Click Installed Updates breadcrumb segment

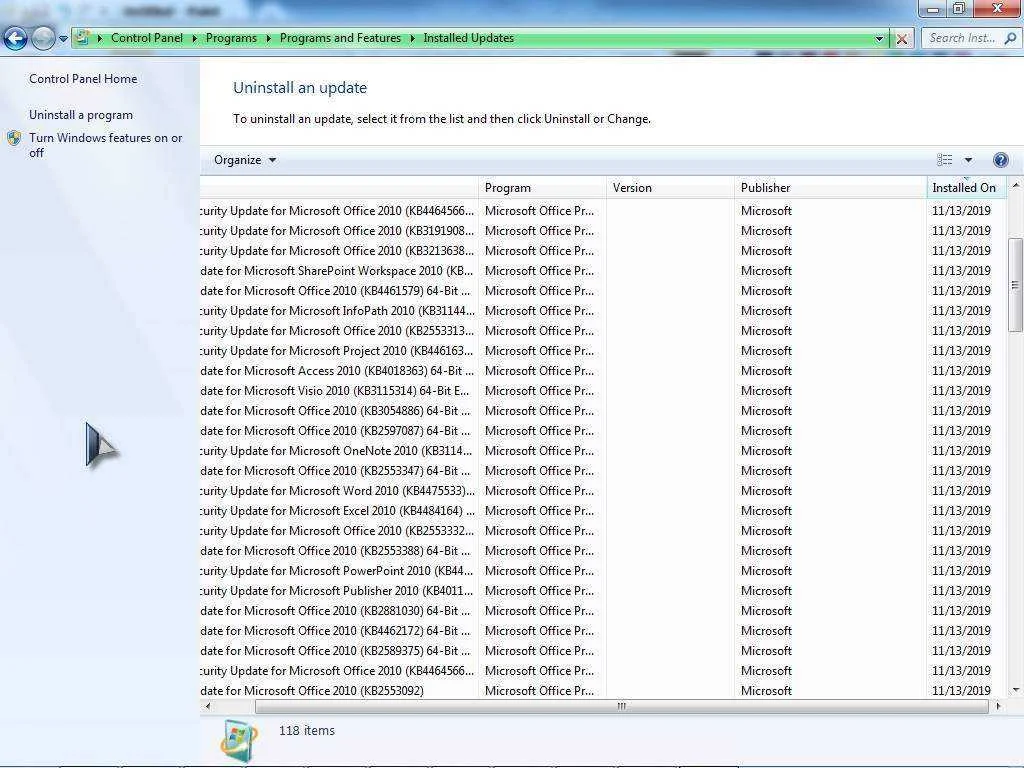tap(468, 38)
